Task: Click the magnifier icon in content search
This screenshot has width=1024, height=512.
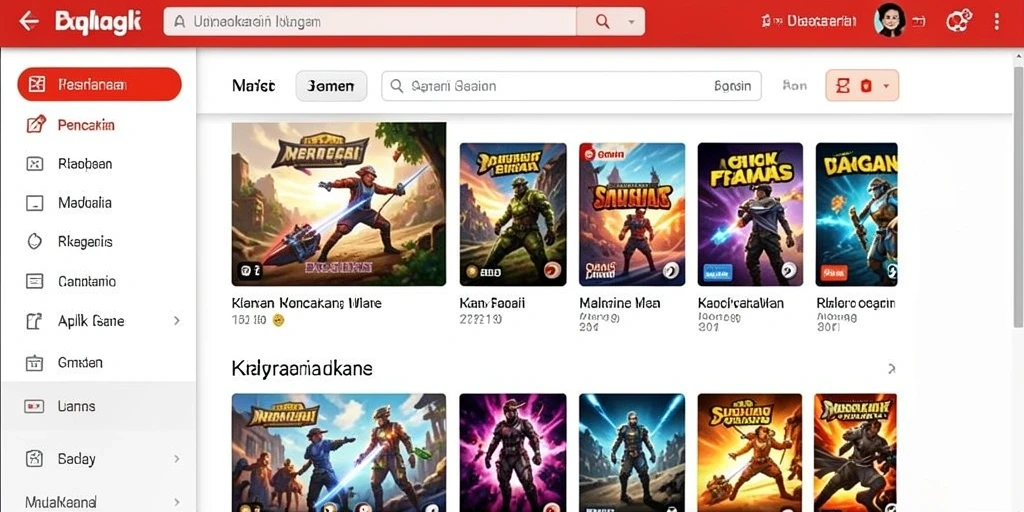Action: coord(396,86)
